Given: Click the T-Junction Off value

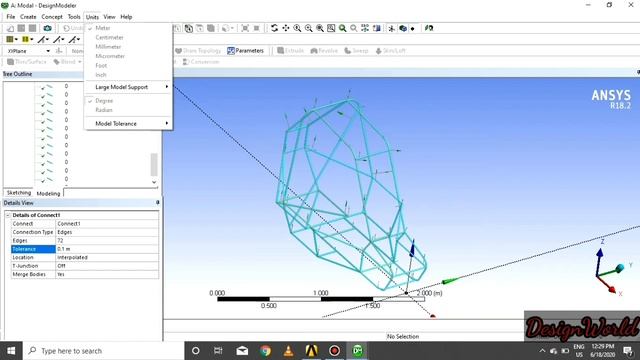Looking at the screenshot, I should pos(107,266).
